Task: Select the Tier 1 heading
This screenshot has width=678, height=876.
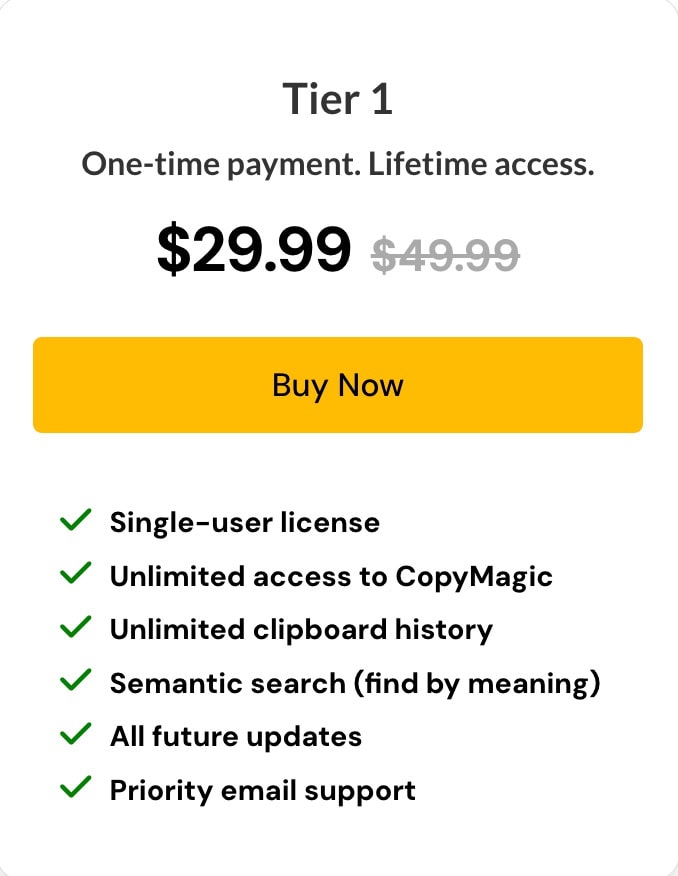Action: click(x=338, y=100)
